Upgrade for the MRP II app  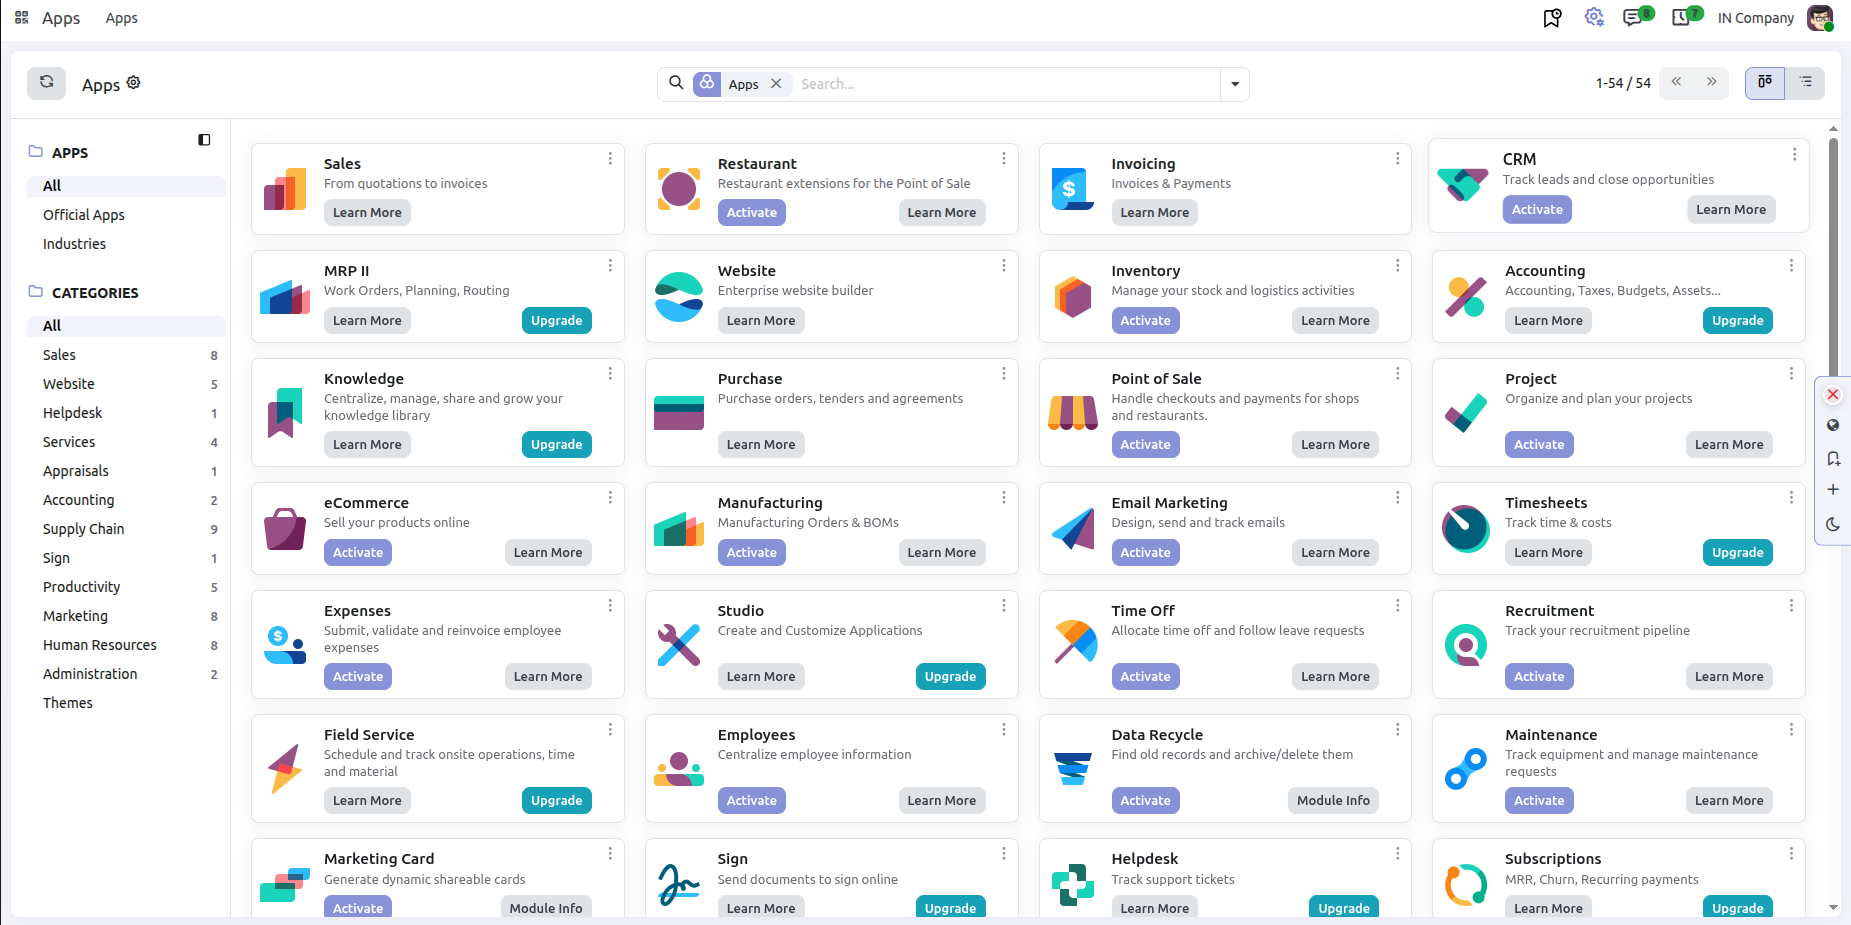556,320
